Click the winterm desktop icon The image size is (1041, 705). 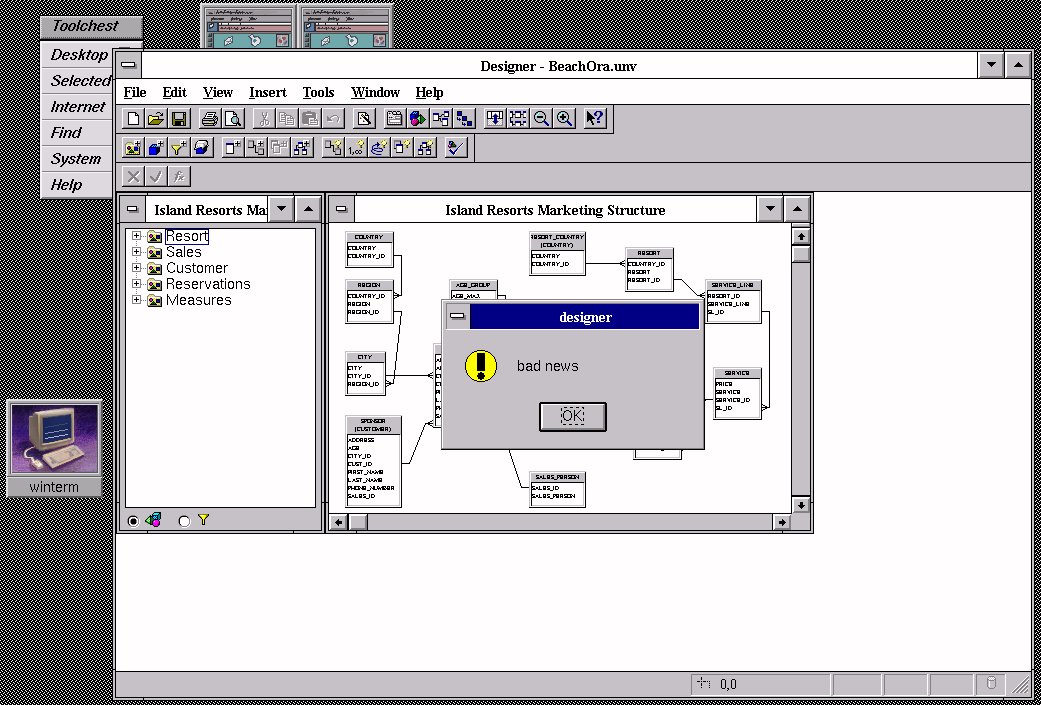tap(54, 440)
